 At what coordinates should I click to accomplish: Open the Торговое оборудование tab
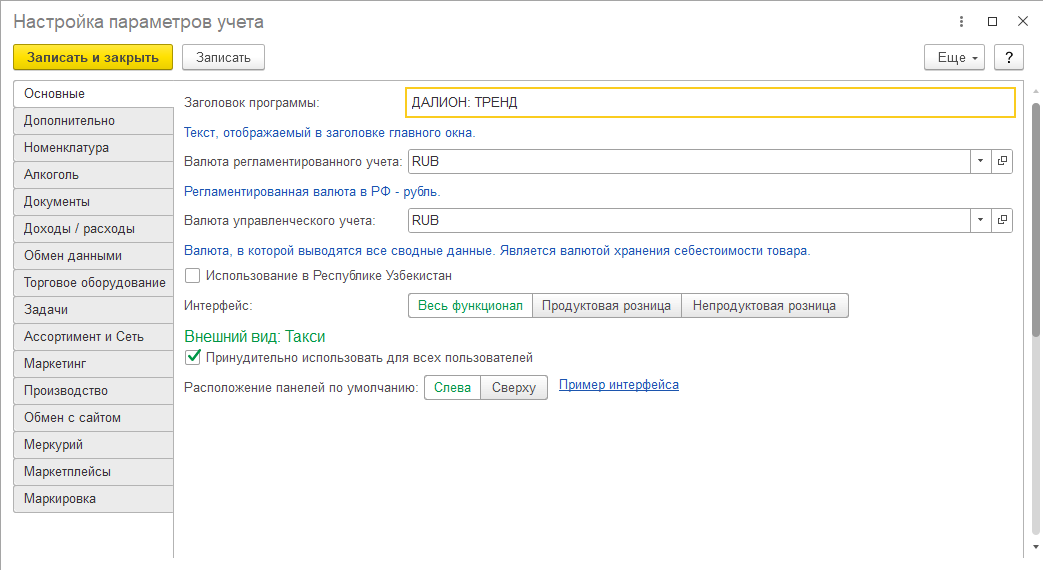pyautogui.click(x=93, y=283)
